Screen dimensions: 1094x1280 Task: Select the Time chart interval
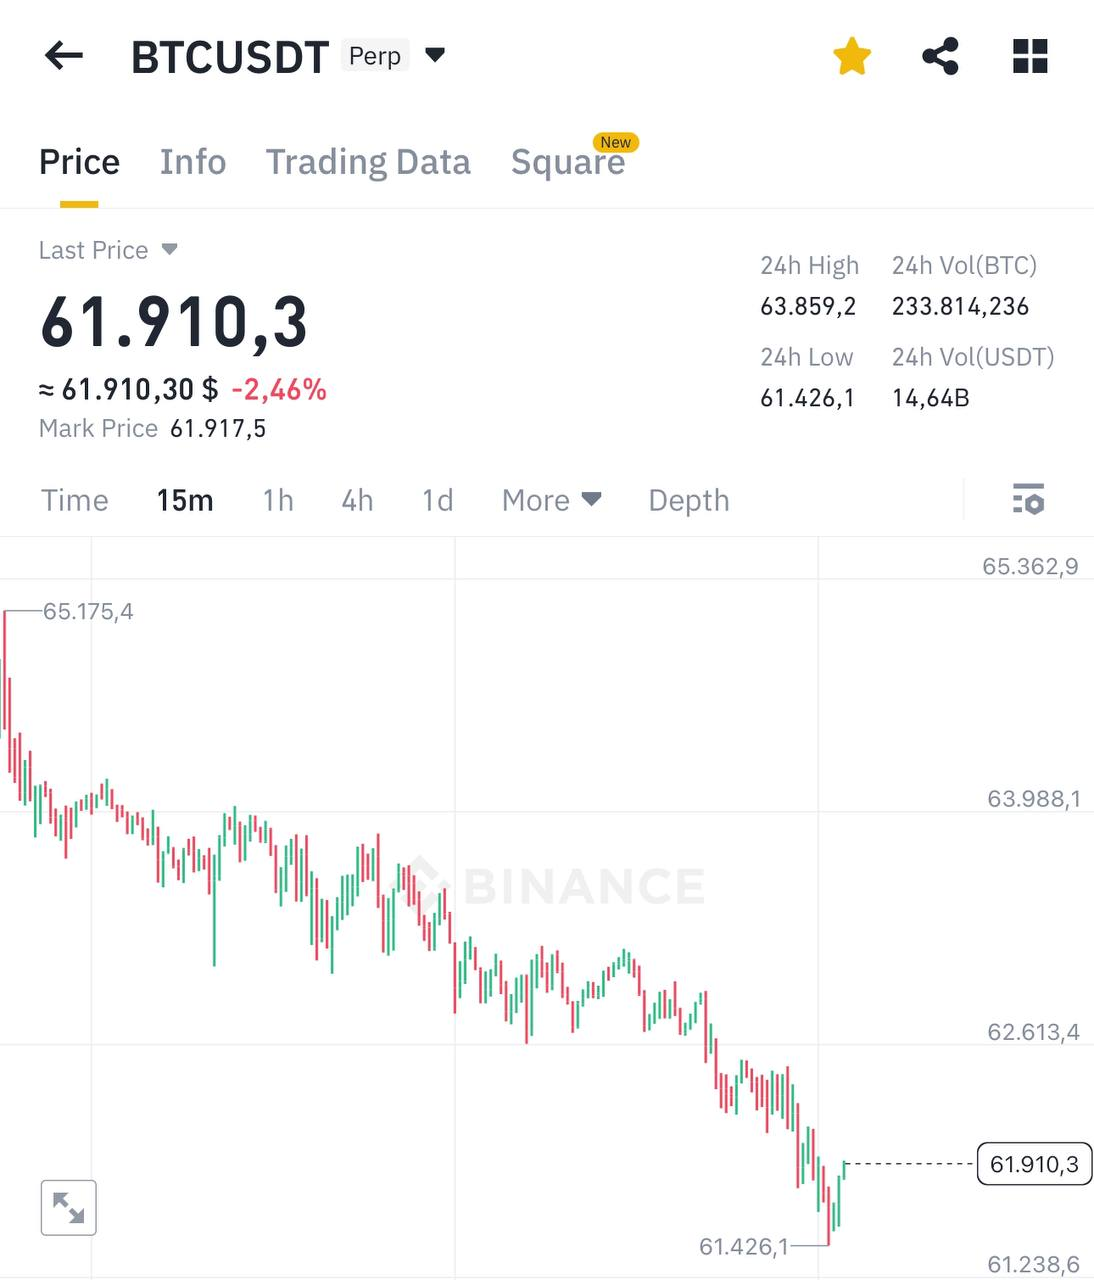pyautogui.click(x=75, y=500)
